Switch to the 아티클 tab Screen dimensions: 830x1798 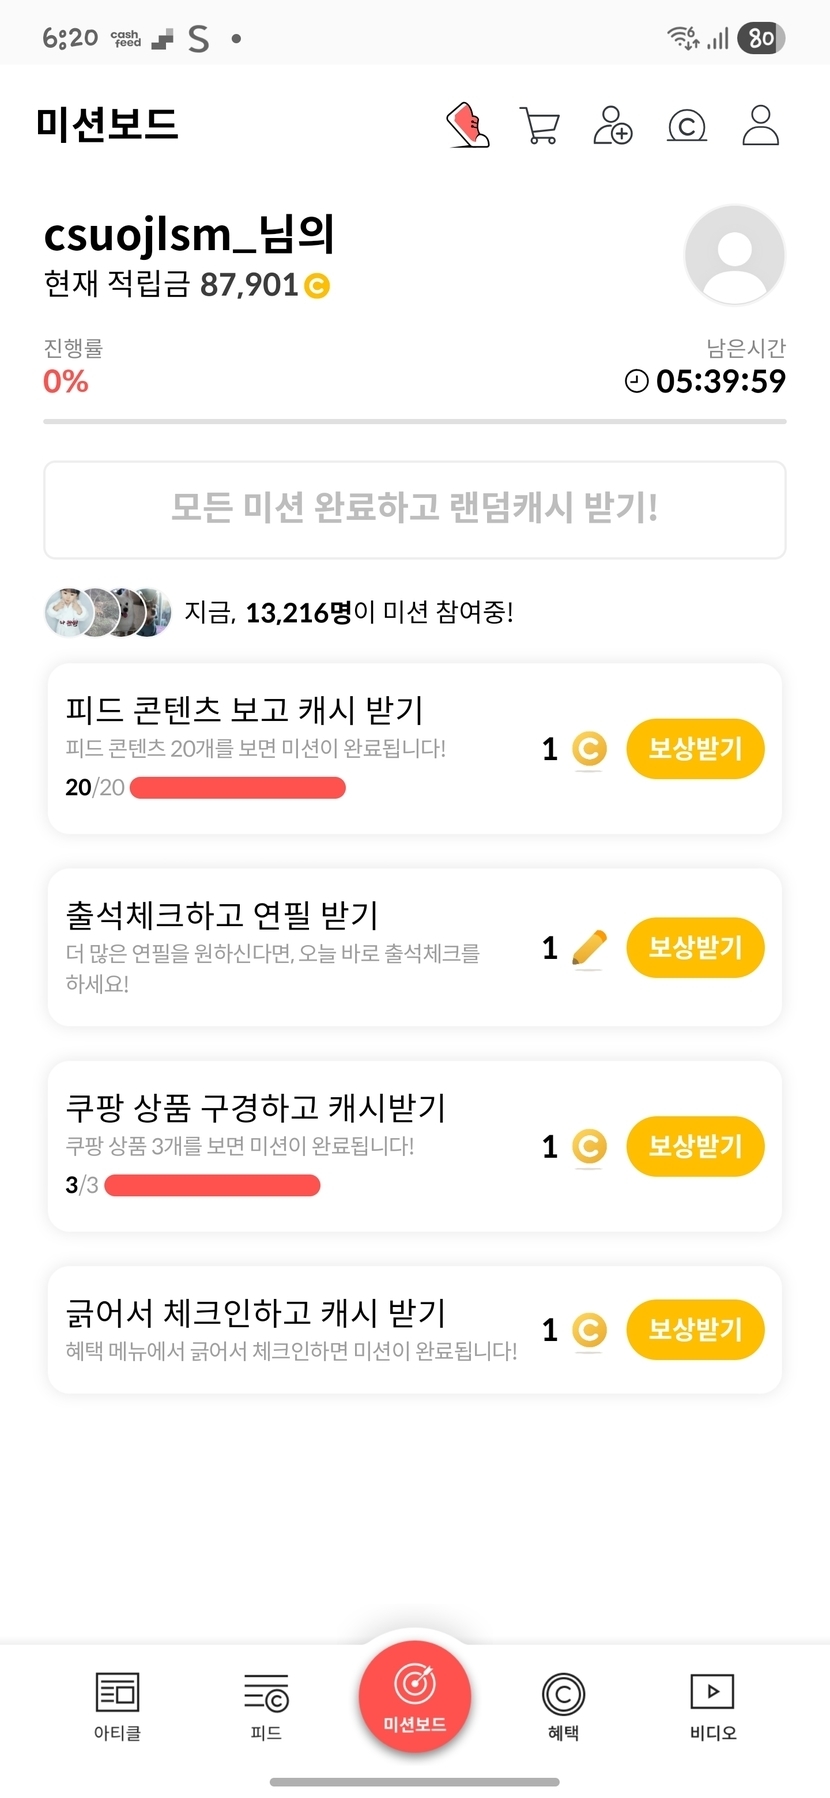[x=117, y=1706]
